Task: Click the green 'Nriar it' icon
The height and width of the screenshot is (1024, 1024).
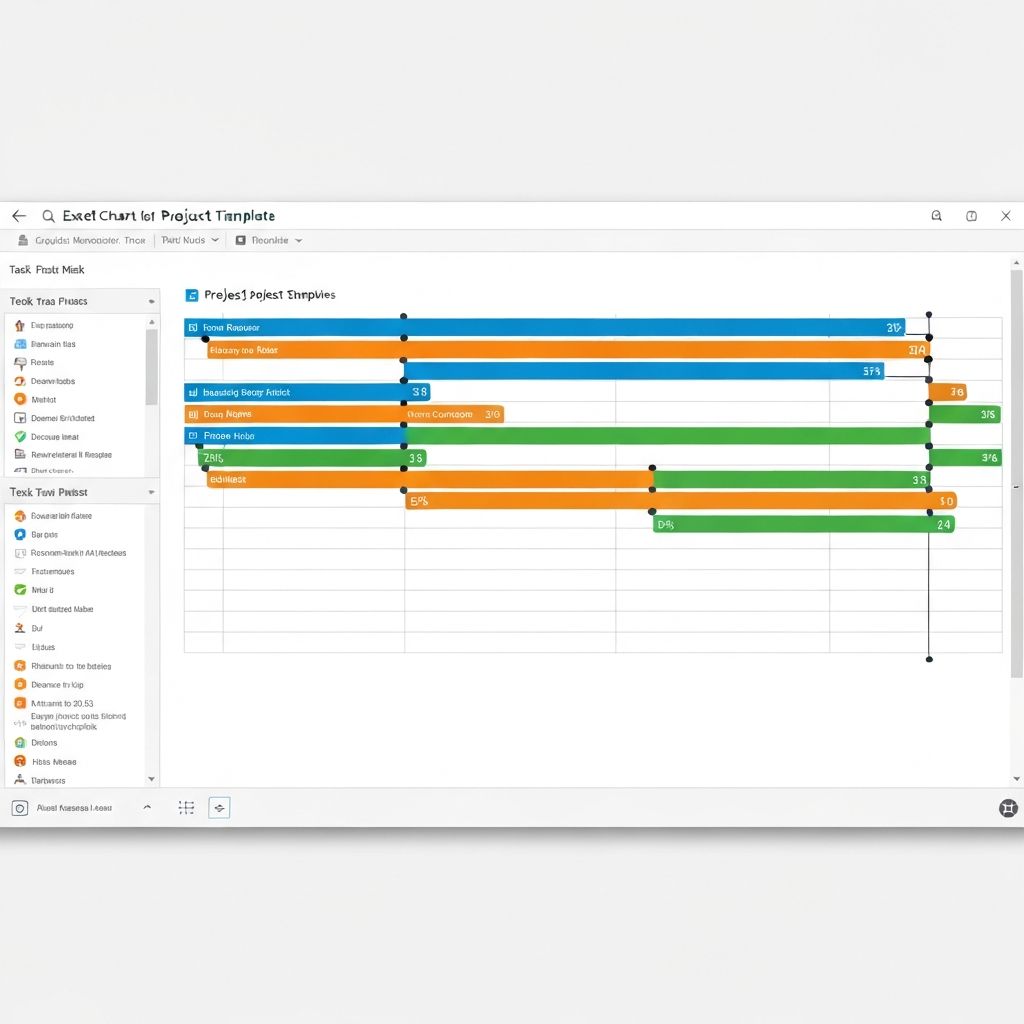Action: coord(20,590)
